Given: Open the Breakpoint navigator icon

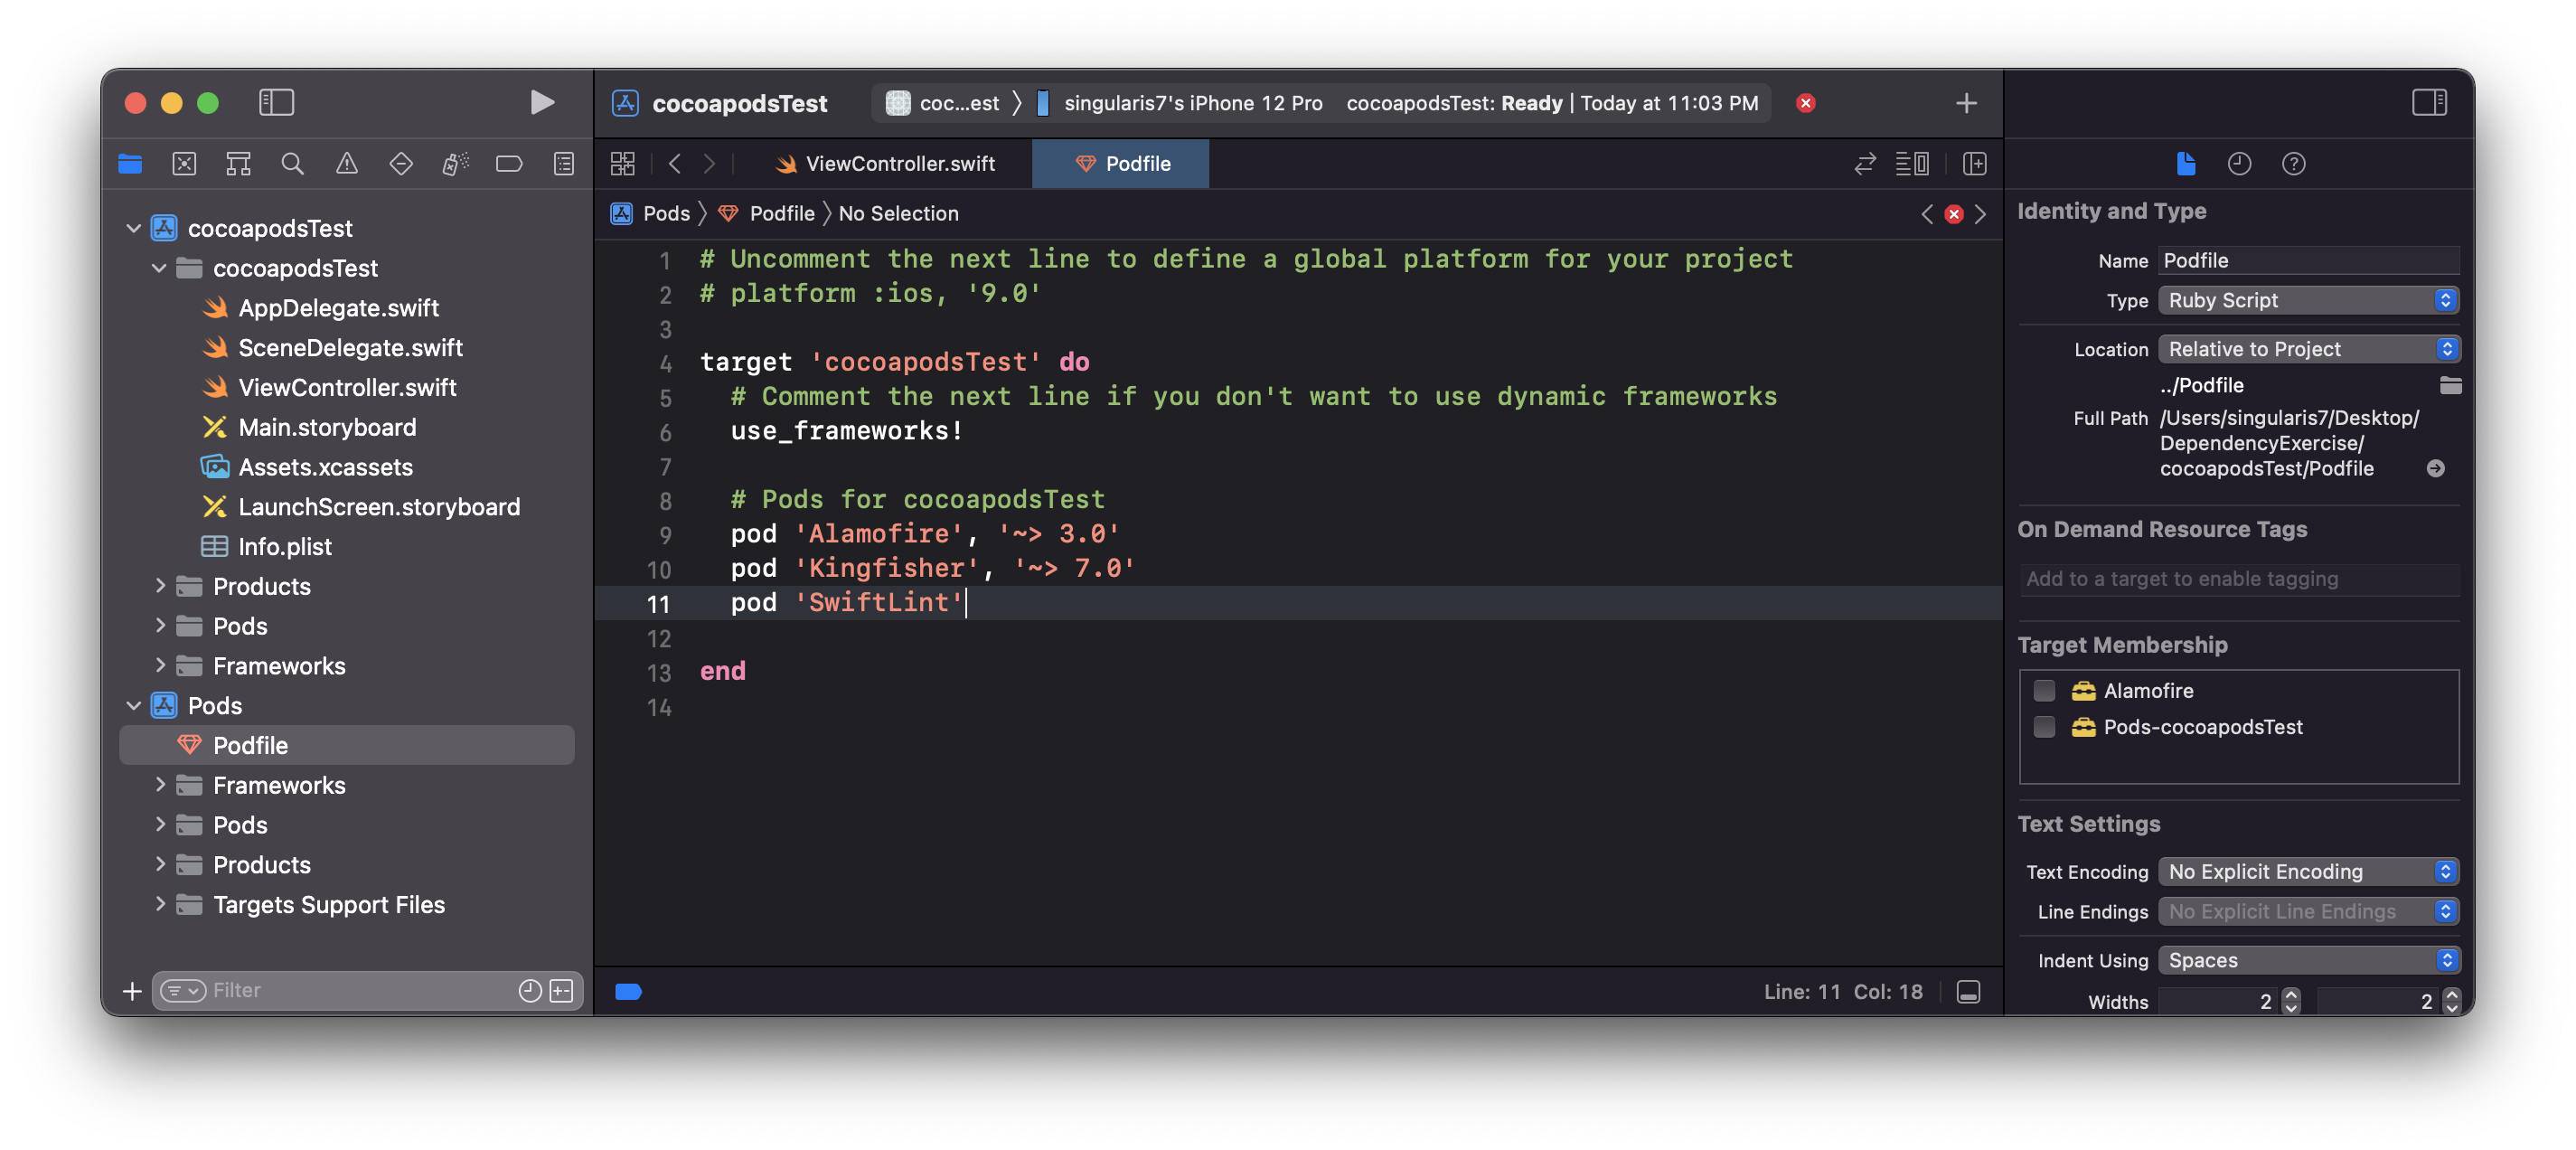Looking at the screenshot, I should pyautogui.click(x=509, y=164).
